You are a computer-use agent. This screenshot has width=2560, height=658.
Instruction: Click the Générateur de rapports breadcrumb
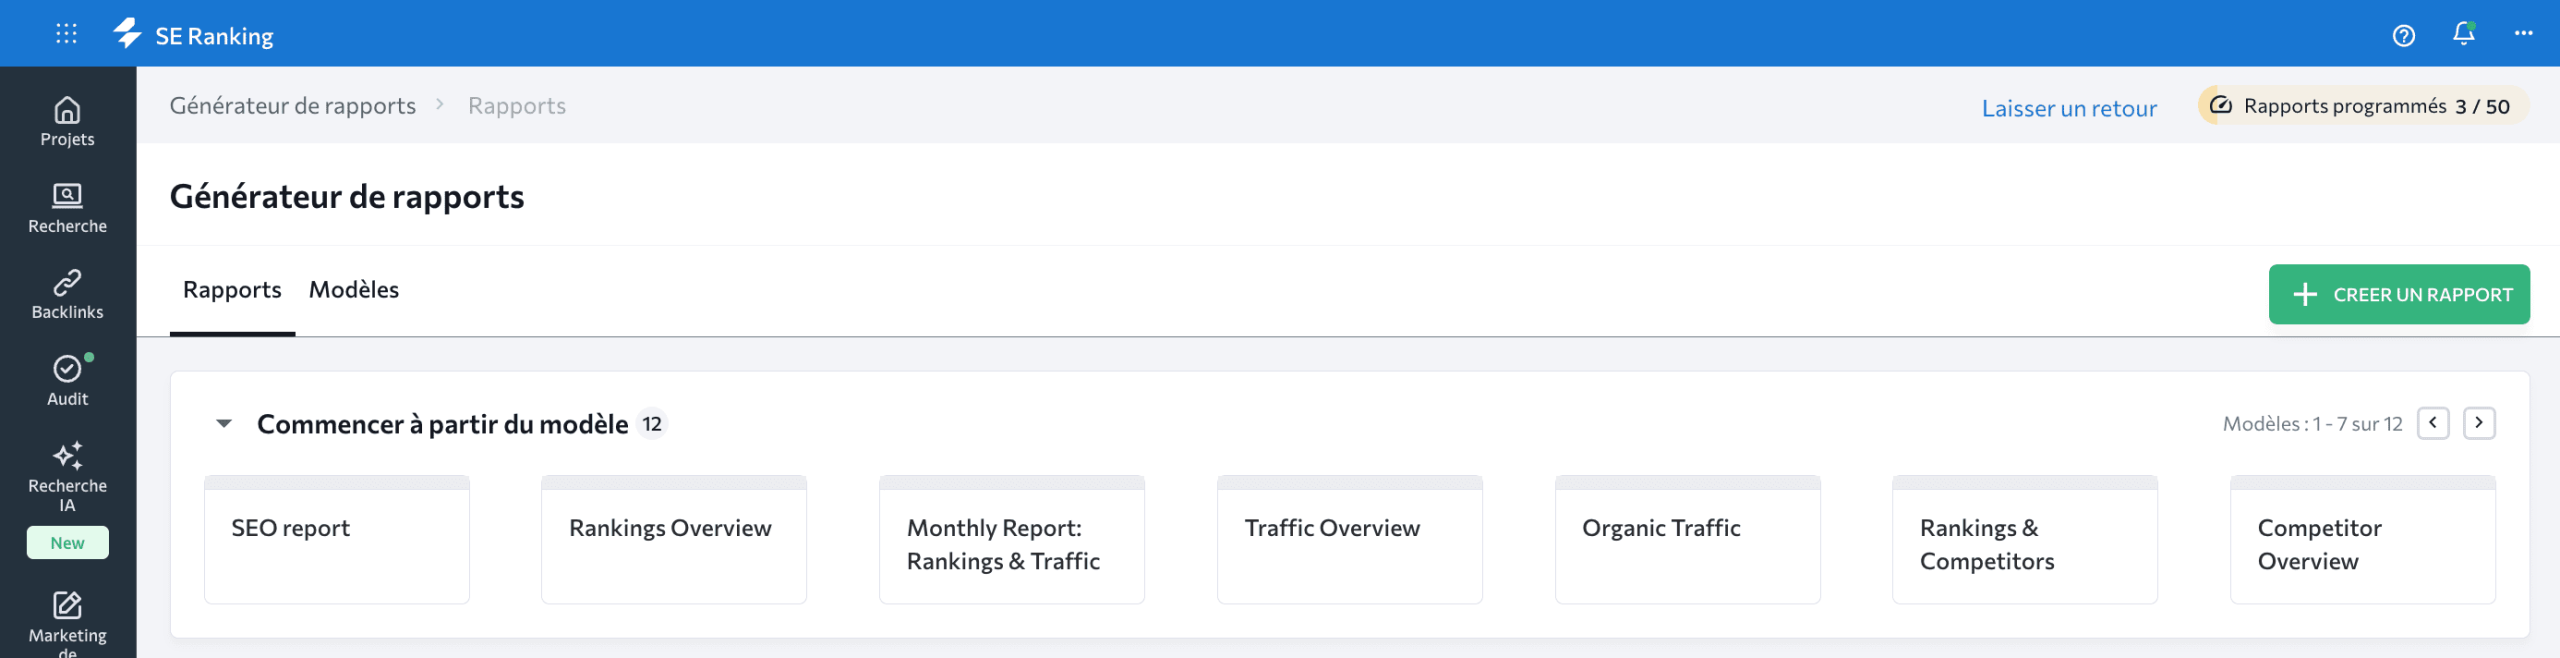[x=293, y=106]
